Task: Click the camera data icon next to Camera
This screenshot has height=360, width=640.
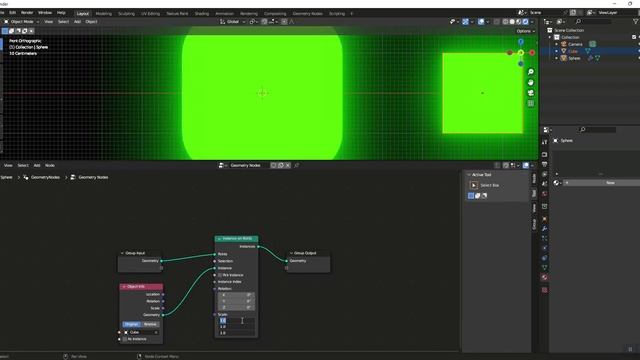Action: point(592,44)
